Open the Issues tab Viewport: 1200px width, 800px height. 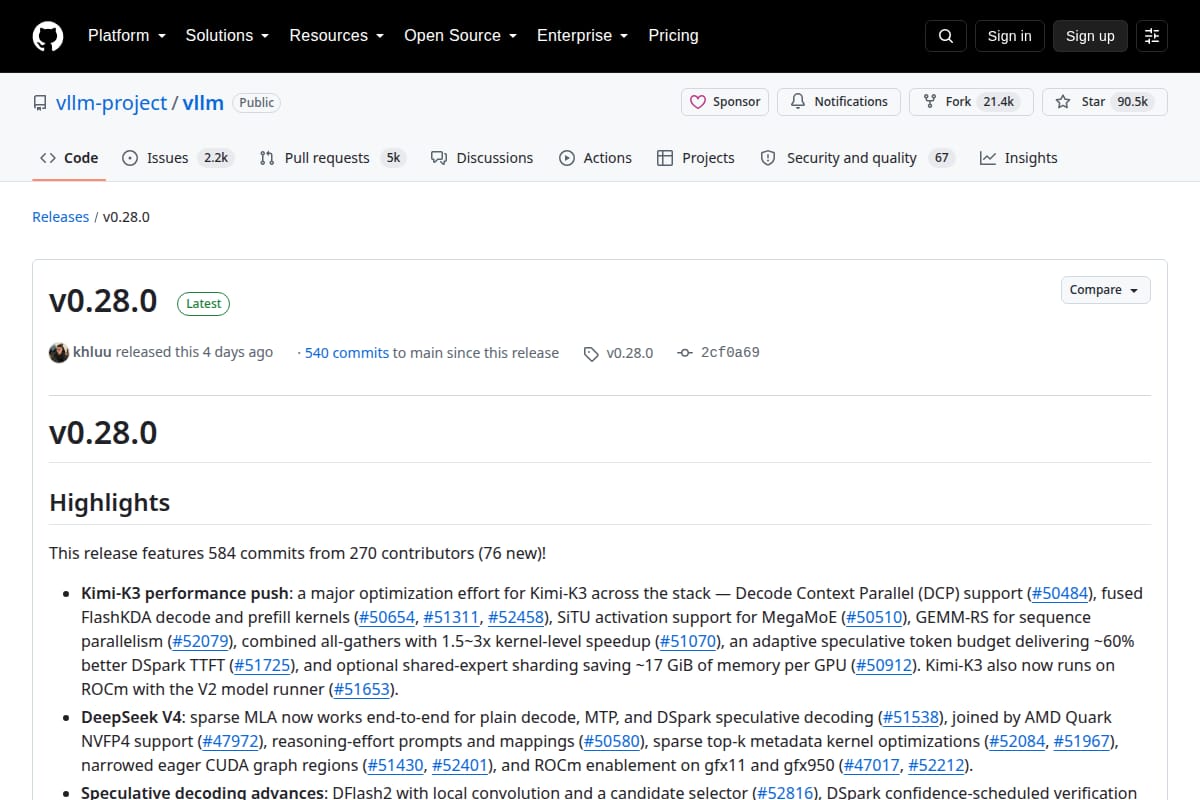coord(178,158)
